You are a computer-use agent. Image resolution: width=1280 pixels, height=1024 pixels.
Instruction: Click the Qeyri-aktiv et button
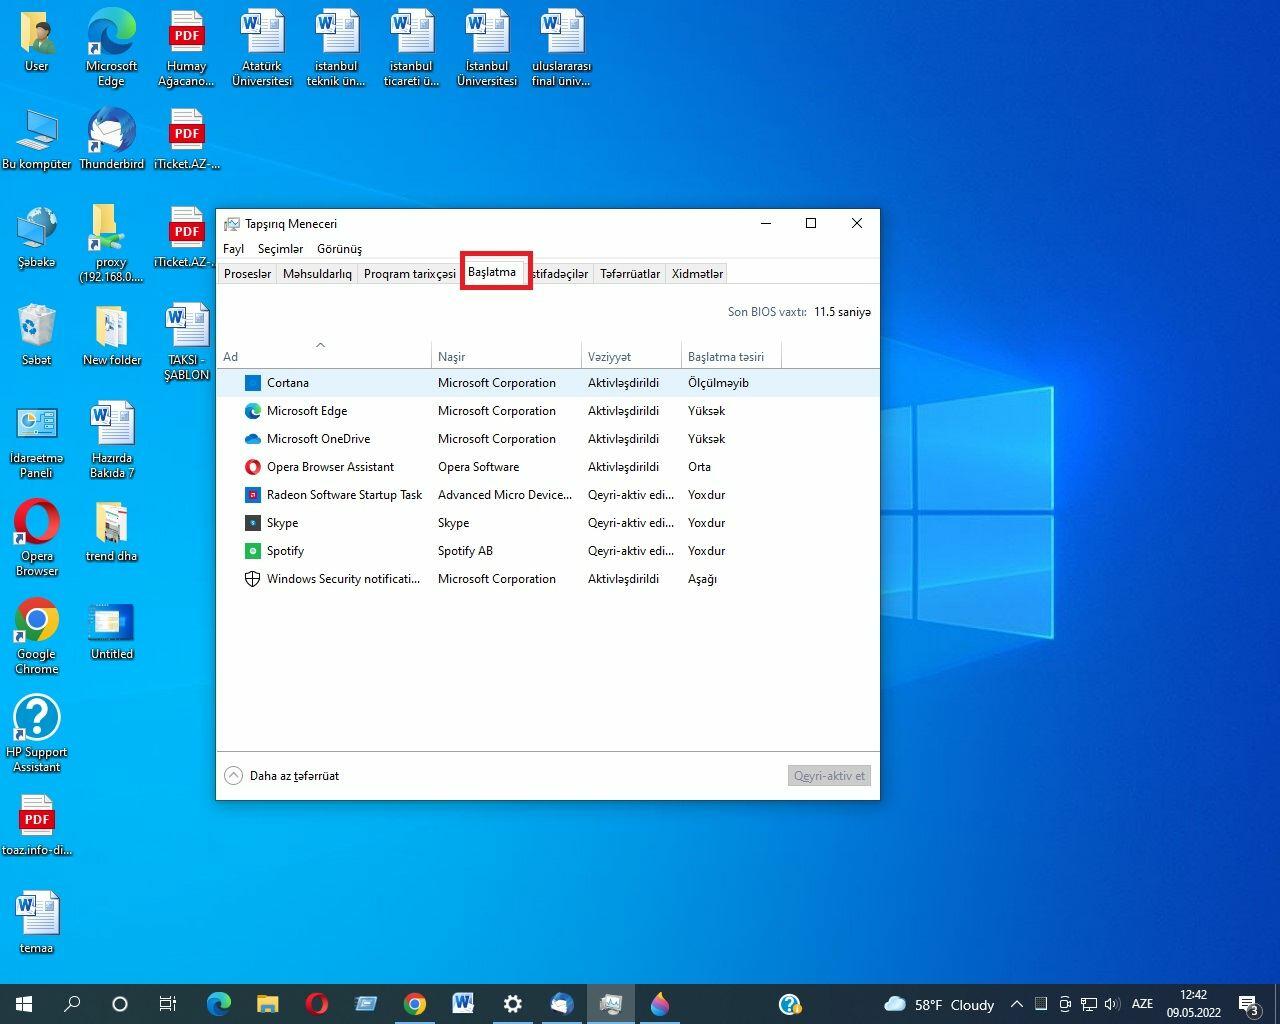click(829, 776)
